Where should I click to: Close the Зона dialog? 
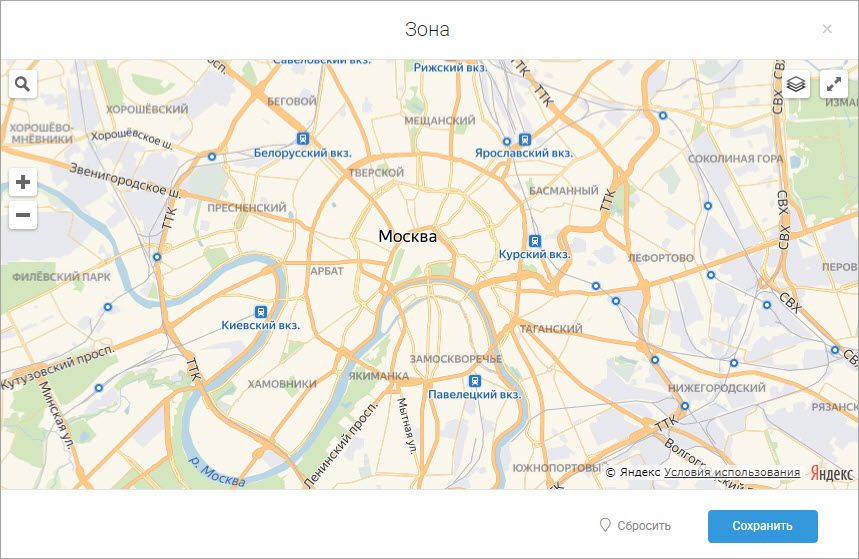pos(827,29)
